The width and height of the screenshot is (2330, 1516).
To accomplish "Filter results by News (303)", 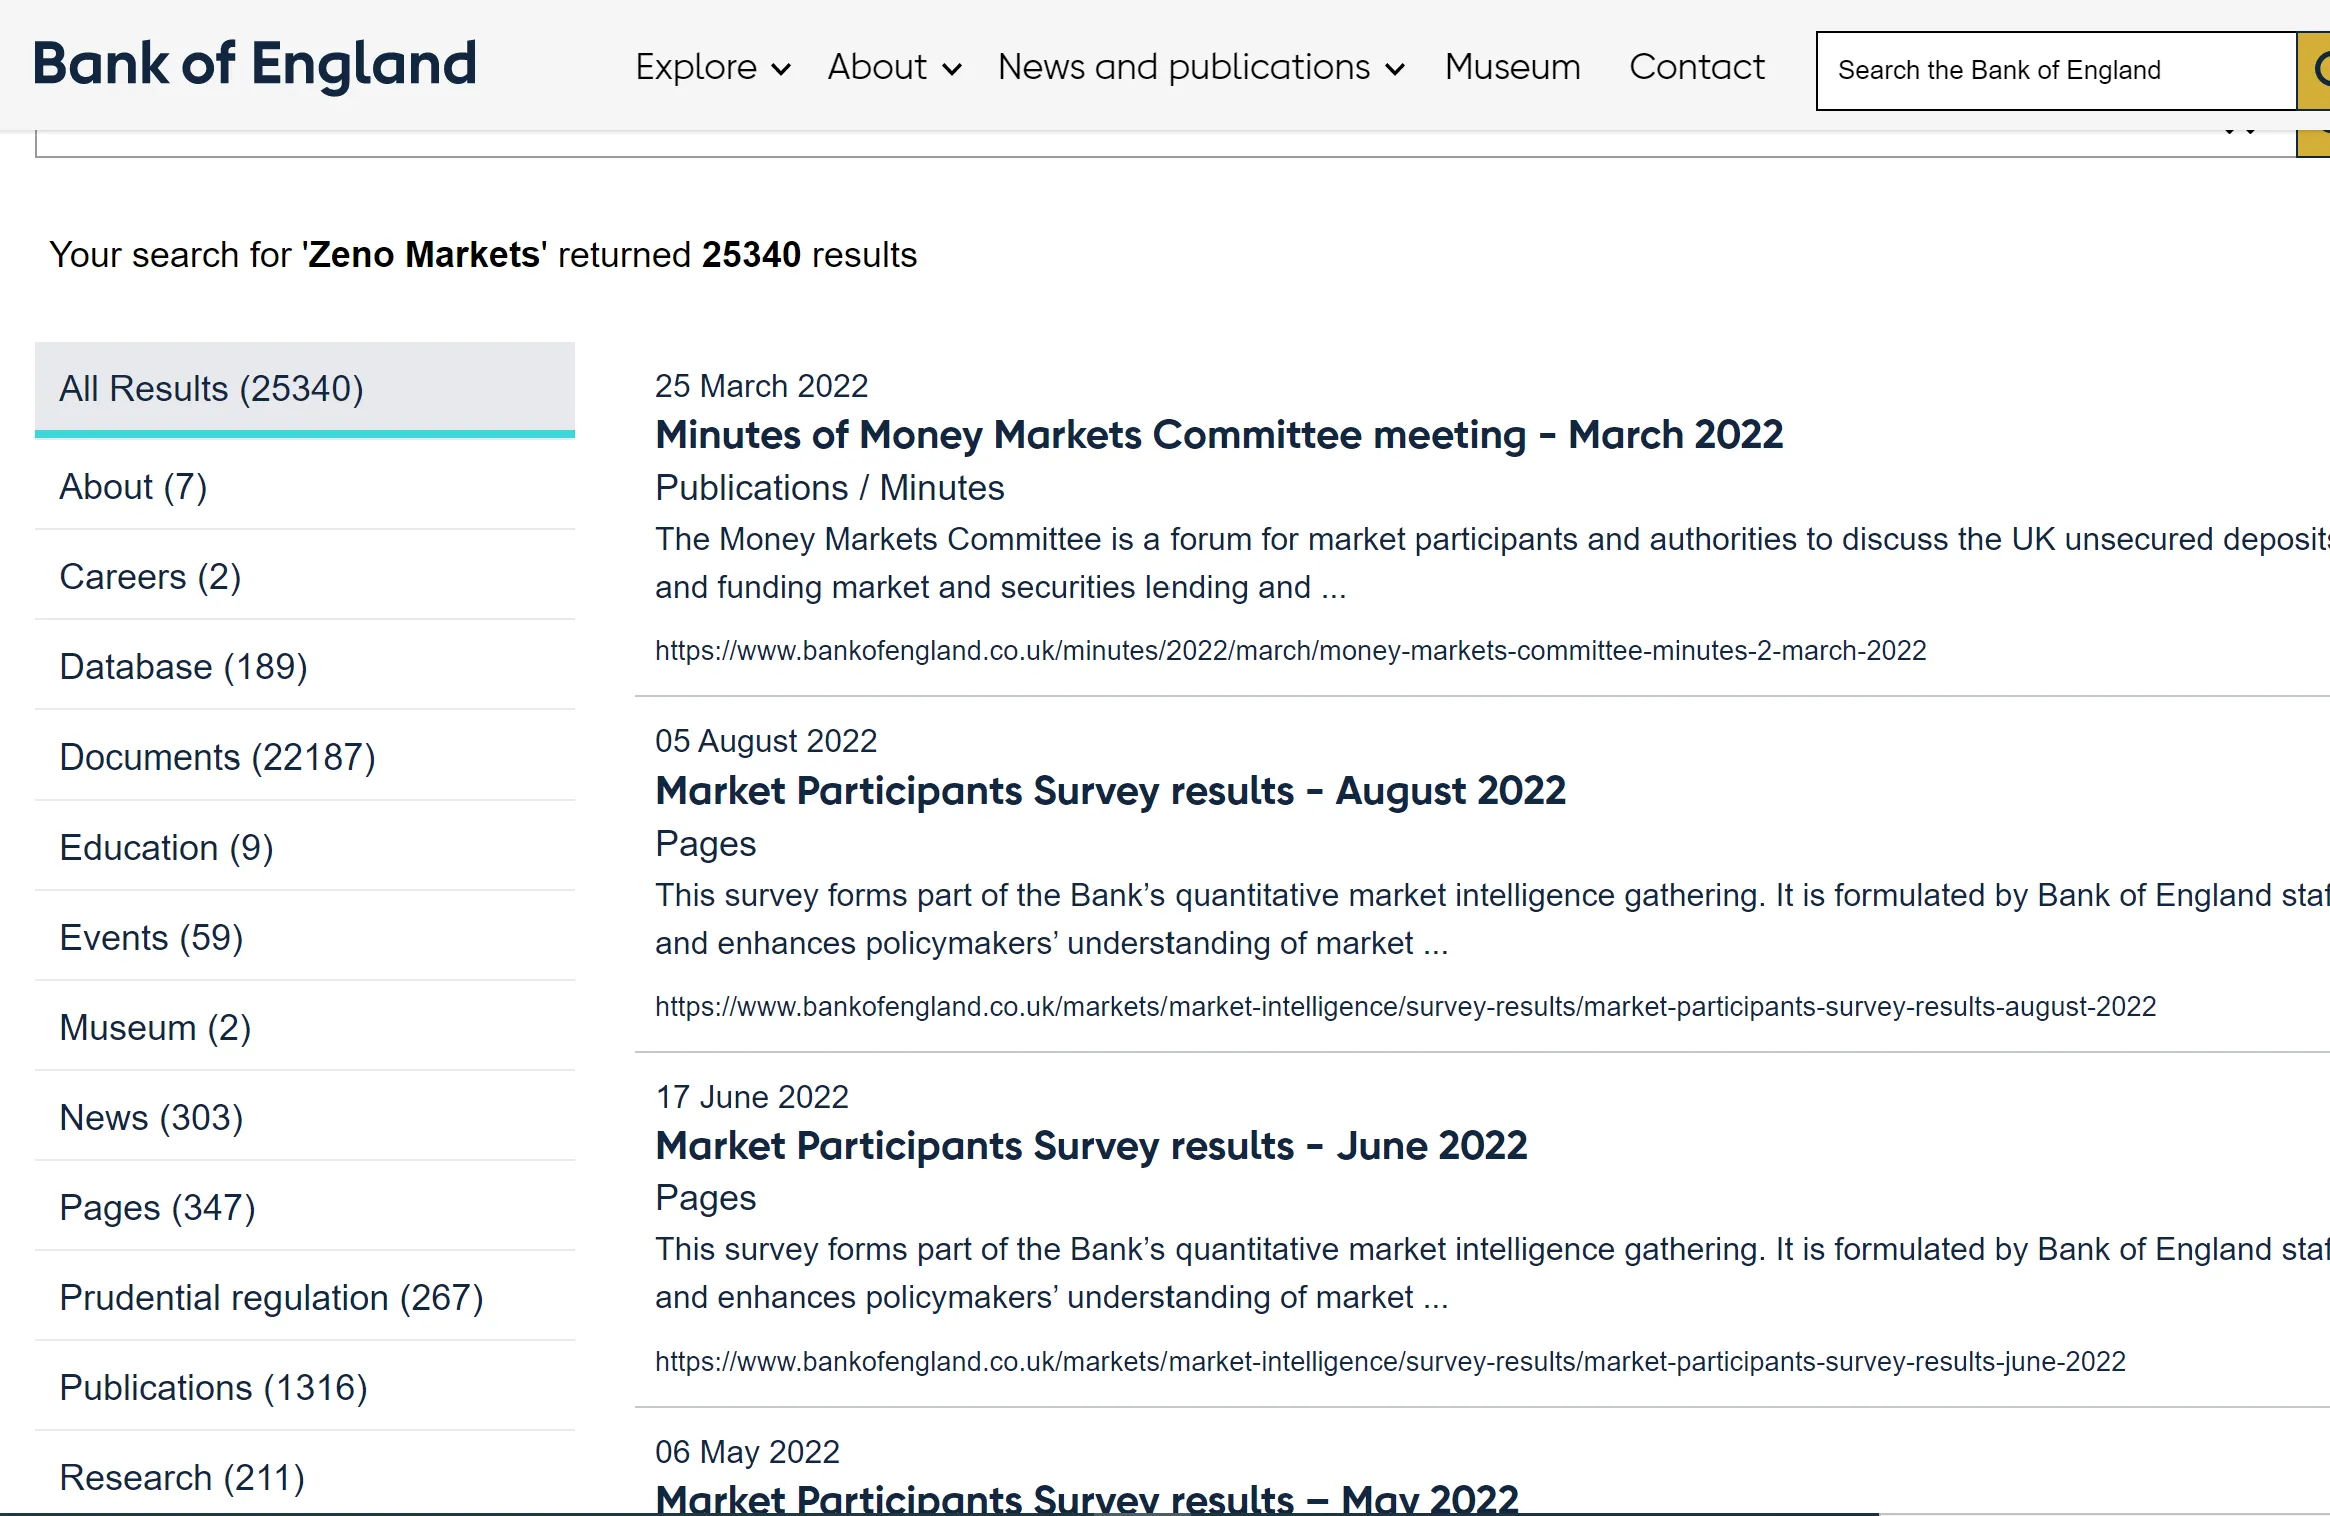I will point(305,1117).
